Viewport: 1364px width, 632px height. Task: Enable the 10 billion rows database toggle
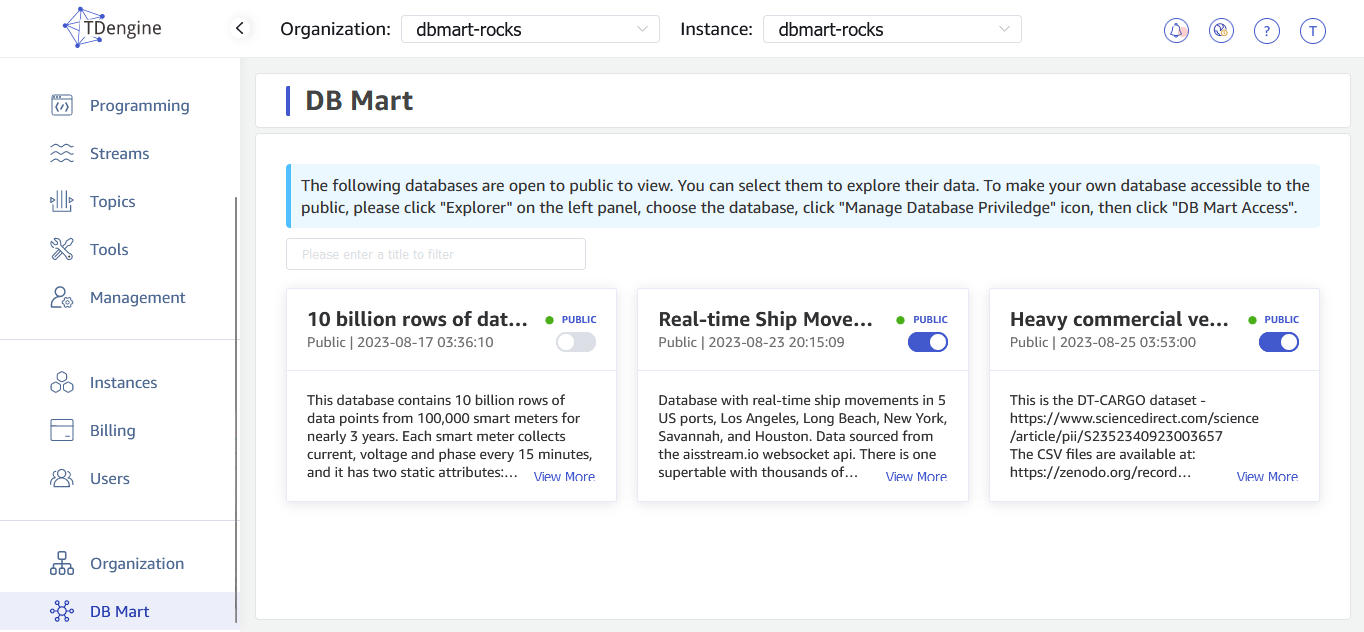pyautogui.click(x=575, y=342)
